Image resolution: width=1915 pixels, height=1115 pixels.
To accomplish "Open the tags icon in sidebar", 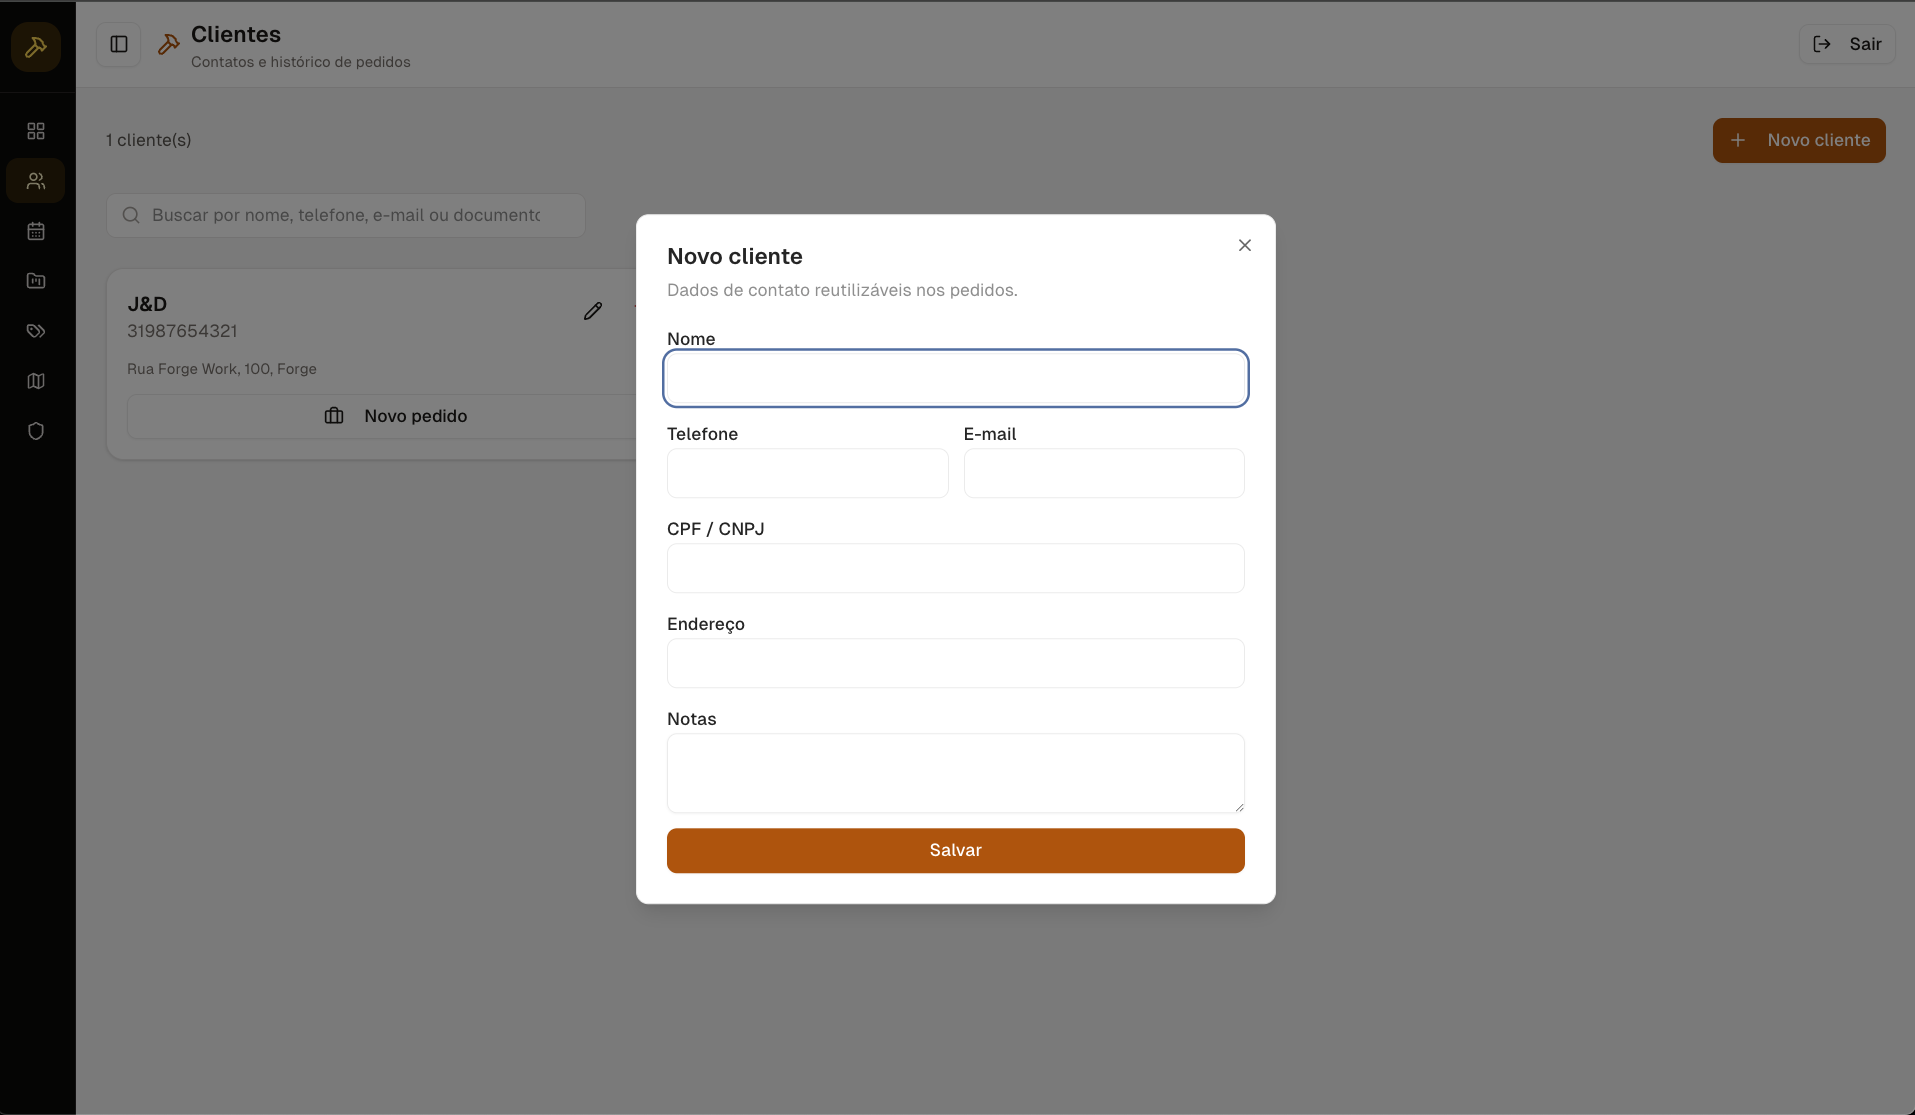I will pyautogui.click(x=36, y=331).
